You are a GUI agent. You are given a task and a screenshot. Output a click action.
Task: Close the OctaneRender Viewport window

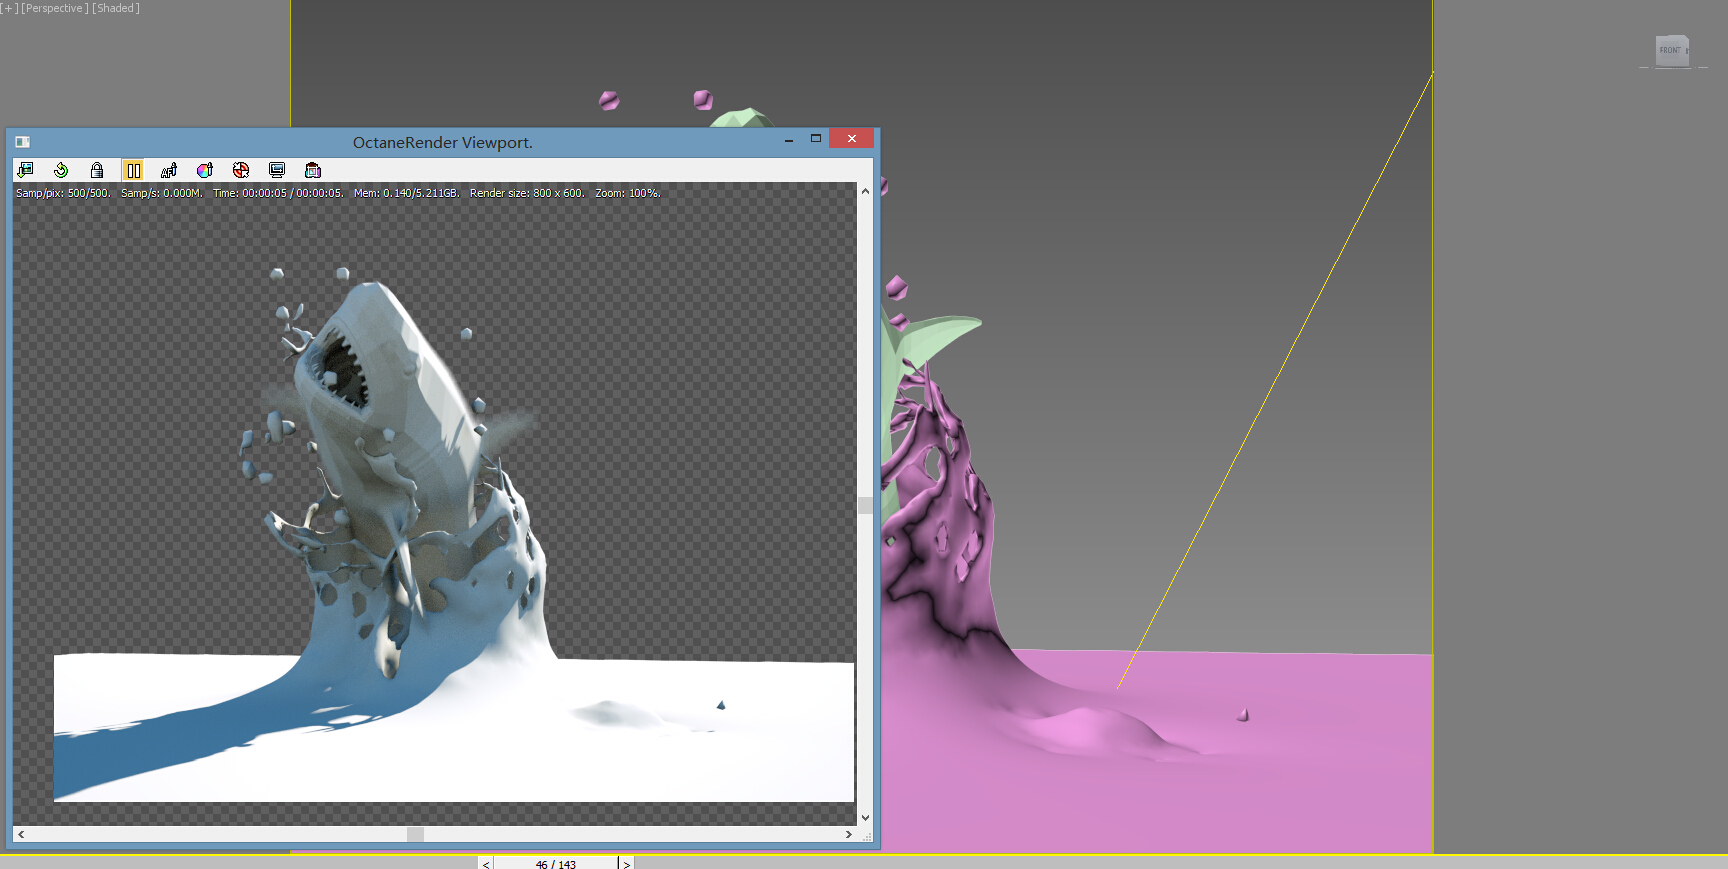(x=852, y=139)
